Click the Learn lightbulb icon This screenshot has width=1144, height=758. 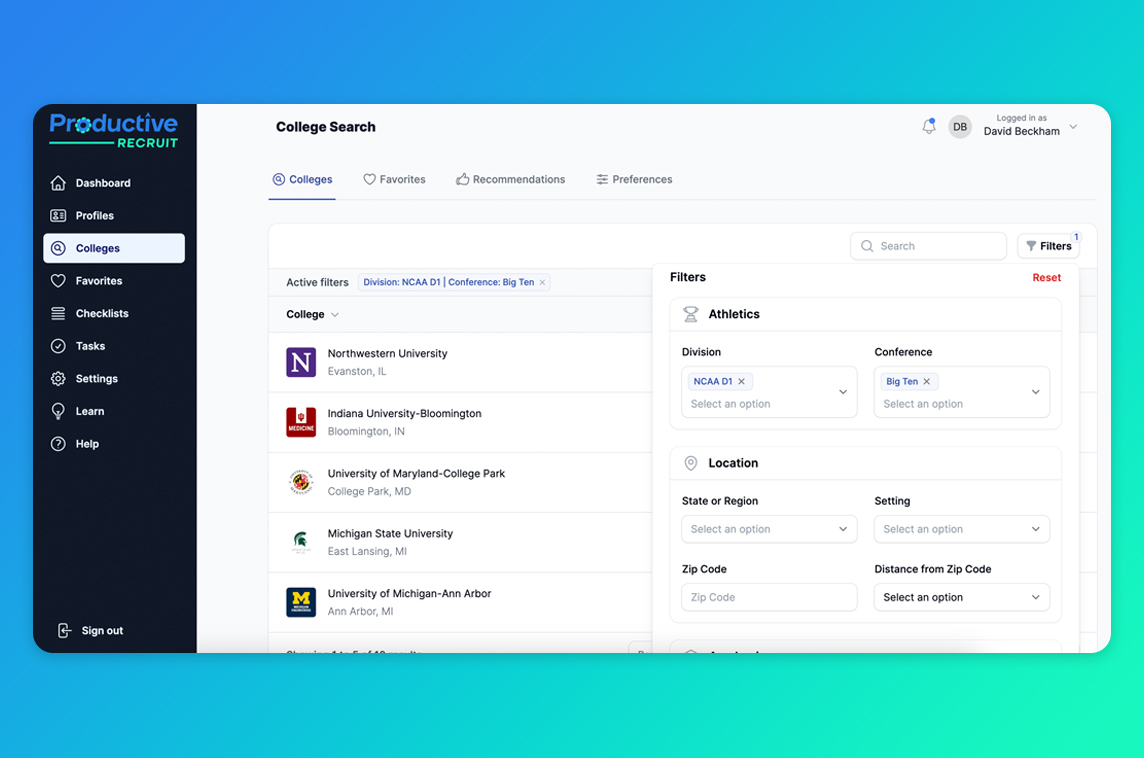pos(58,411)
